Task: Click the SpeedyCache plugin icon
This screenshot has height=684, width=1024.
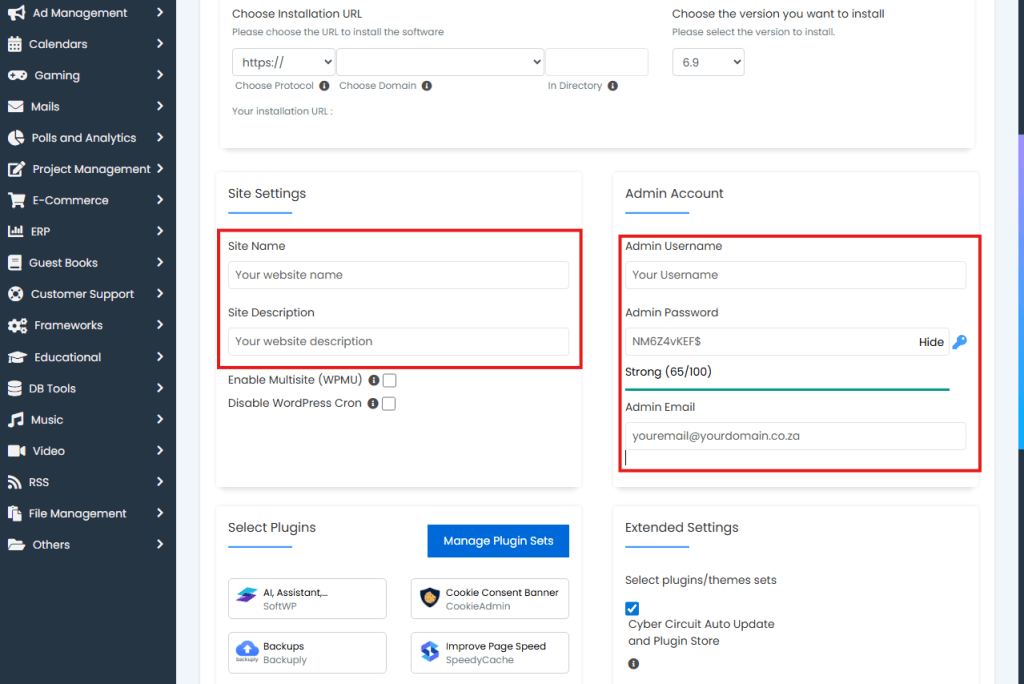Action: pos(430,652)
